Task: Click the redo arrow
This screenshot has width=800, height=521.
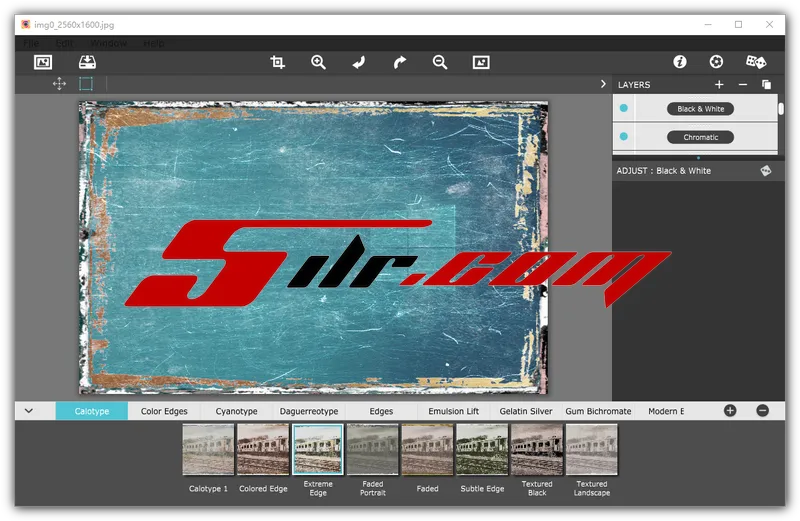Action: 399,62
